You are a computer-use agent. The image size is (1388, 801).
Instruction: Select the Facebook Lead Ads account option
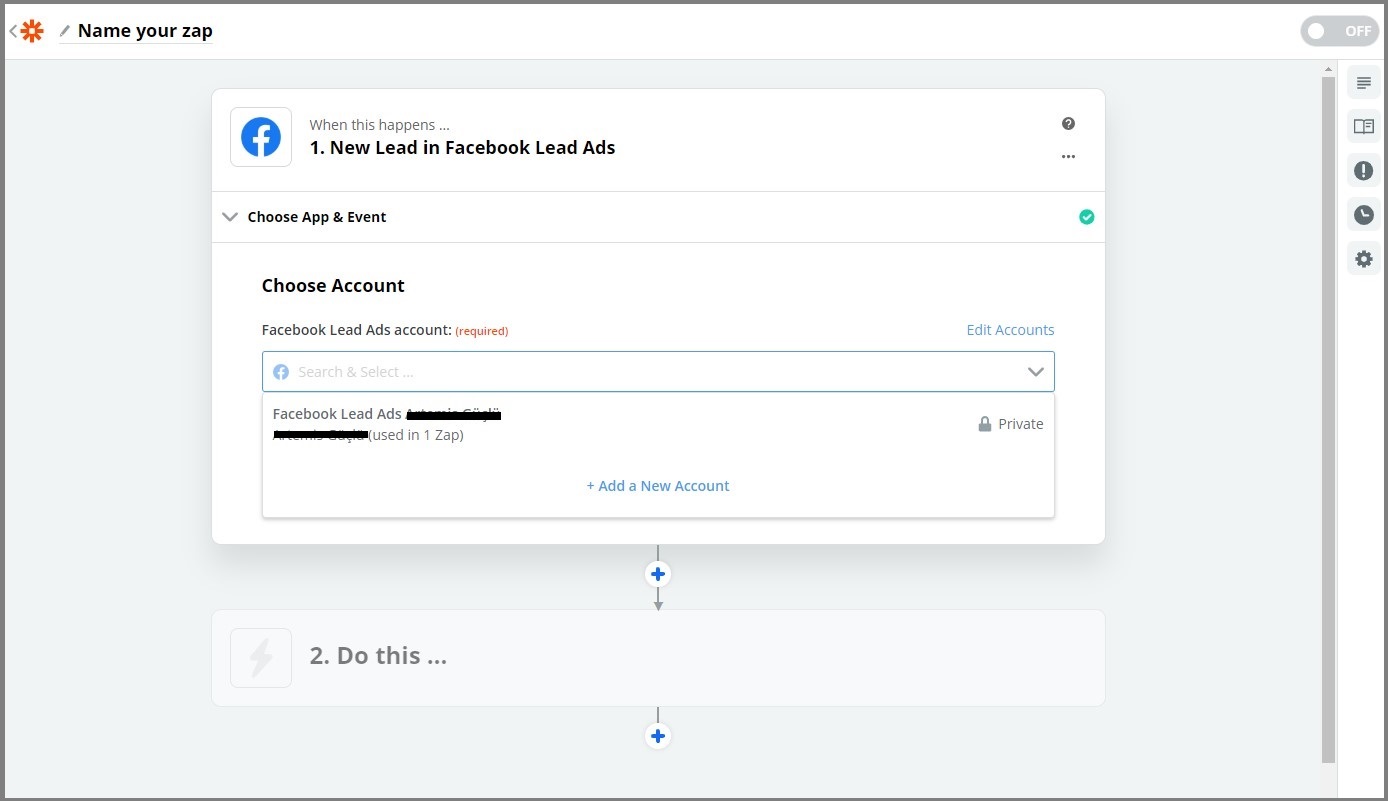click(x=658, y=424)
